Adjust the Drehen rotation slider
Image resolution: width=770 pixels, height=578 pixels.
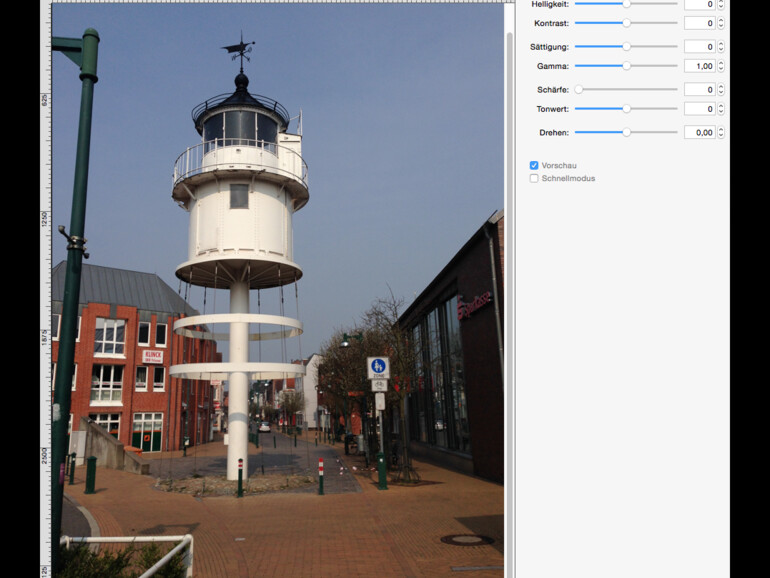pyautogui.click(x=626, y=132)
